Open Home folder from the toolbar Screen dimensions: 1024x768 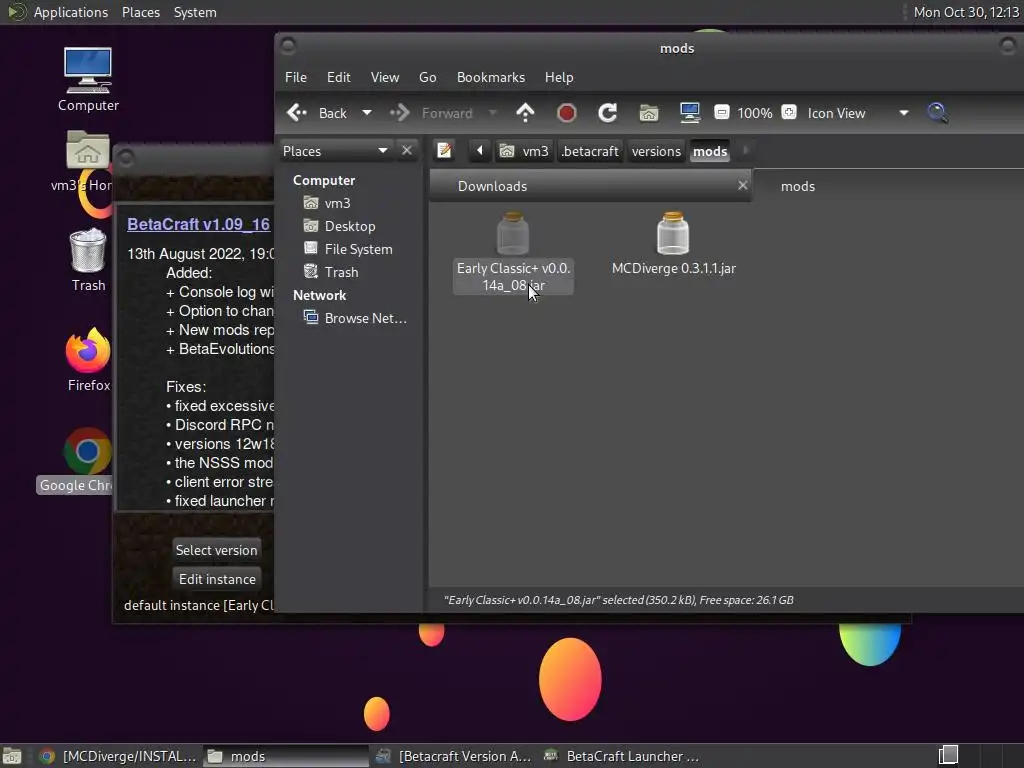click(x=648, y=113)
